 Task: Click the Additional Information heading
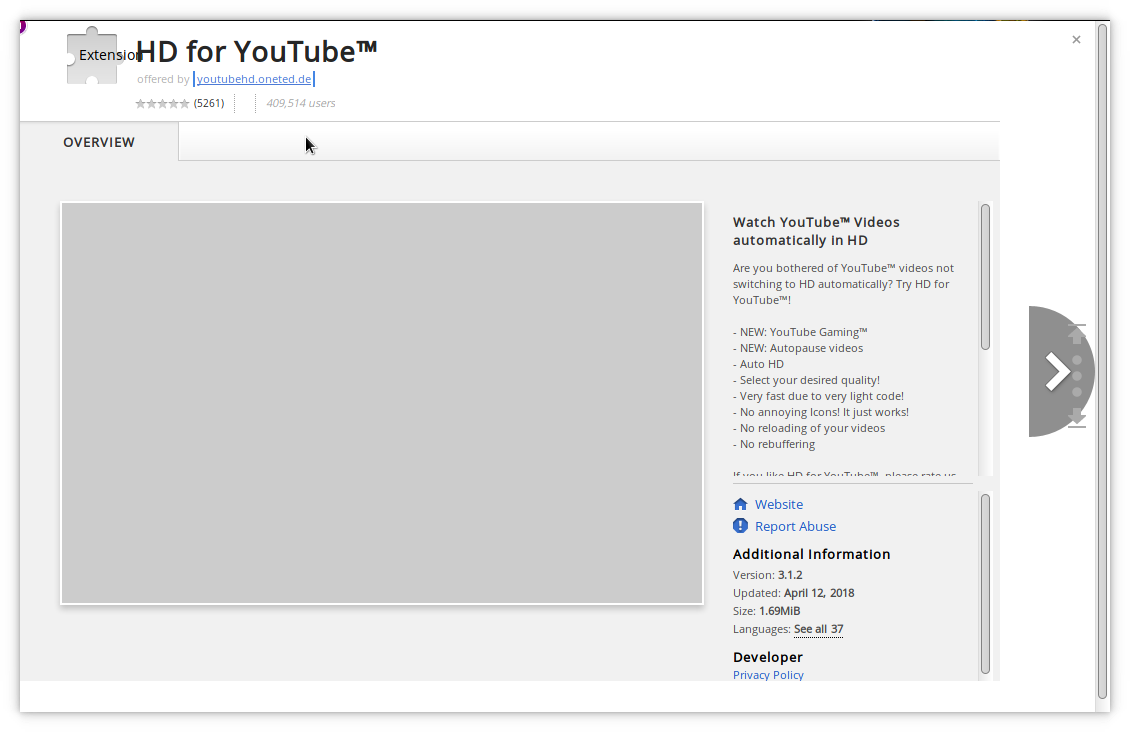(811, 554)
